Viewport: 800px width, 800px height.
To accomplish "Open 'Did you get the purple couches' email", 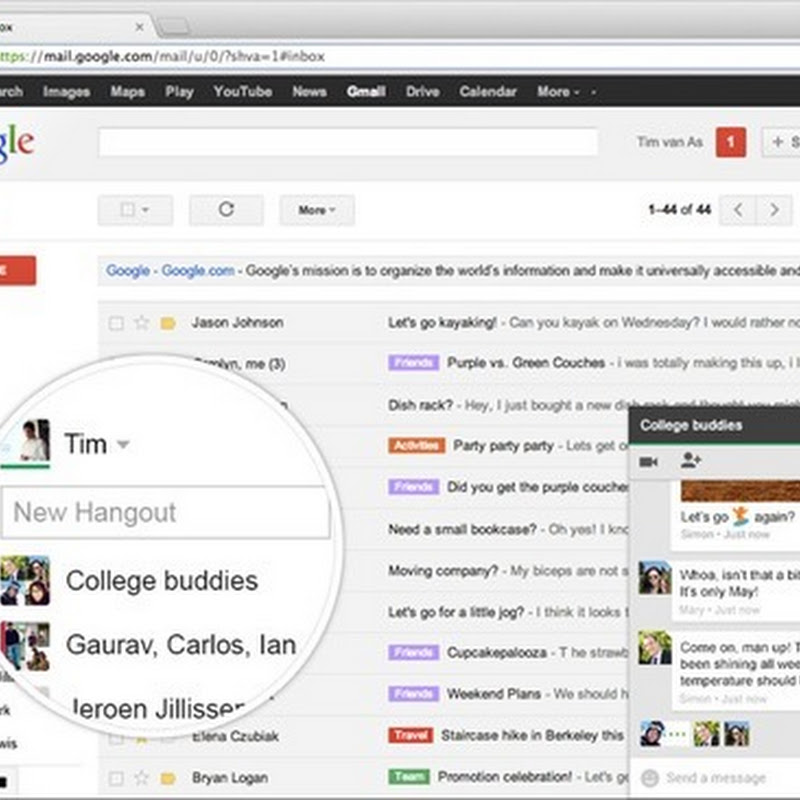I will tap(537, 487).
